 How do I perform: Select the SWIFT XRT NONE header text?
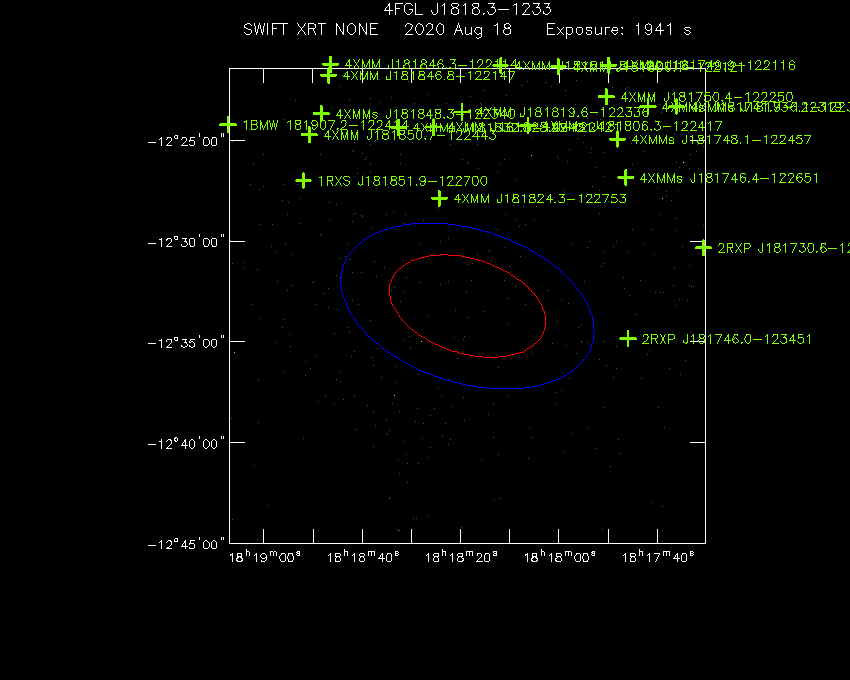click(311, 29)
